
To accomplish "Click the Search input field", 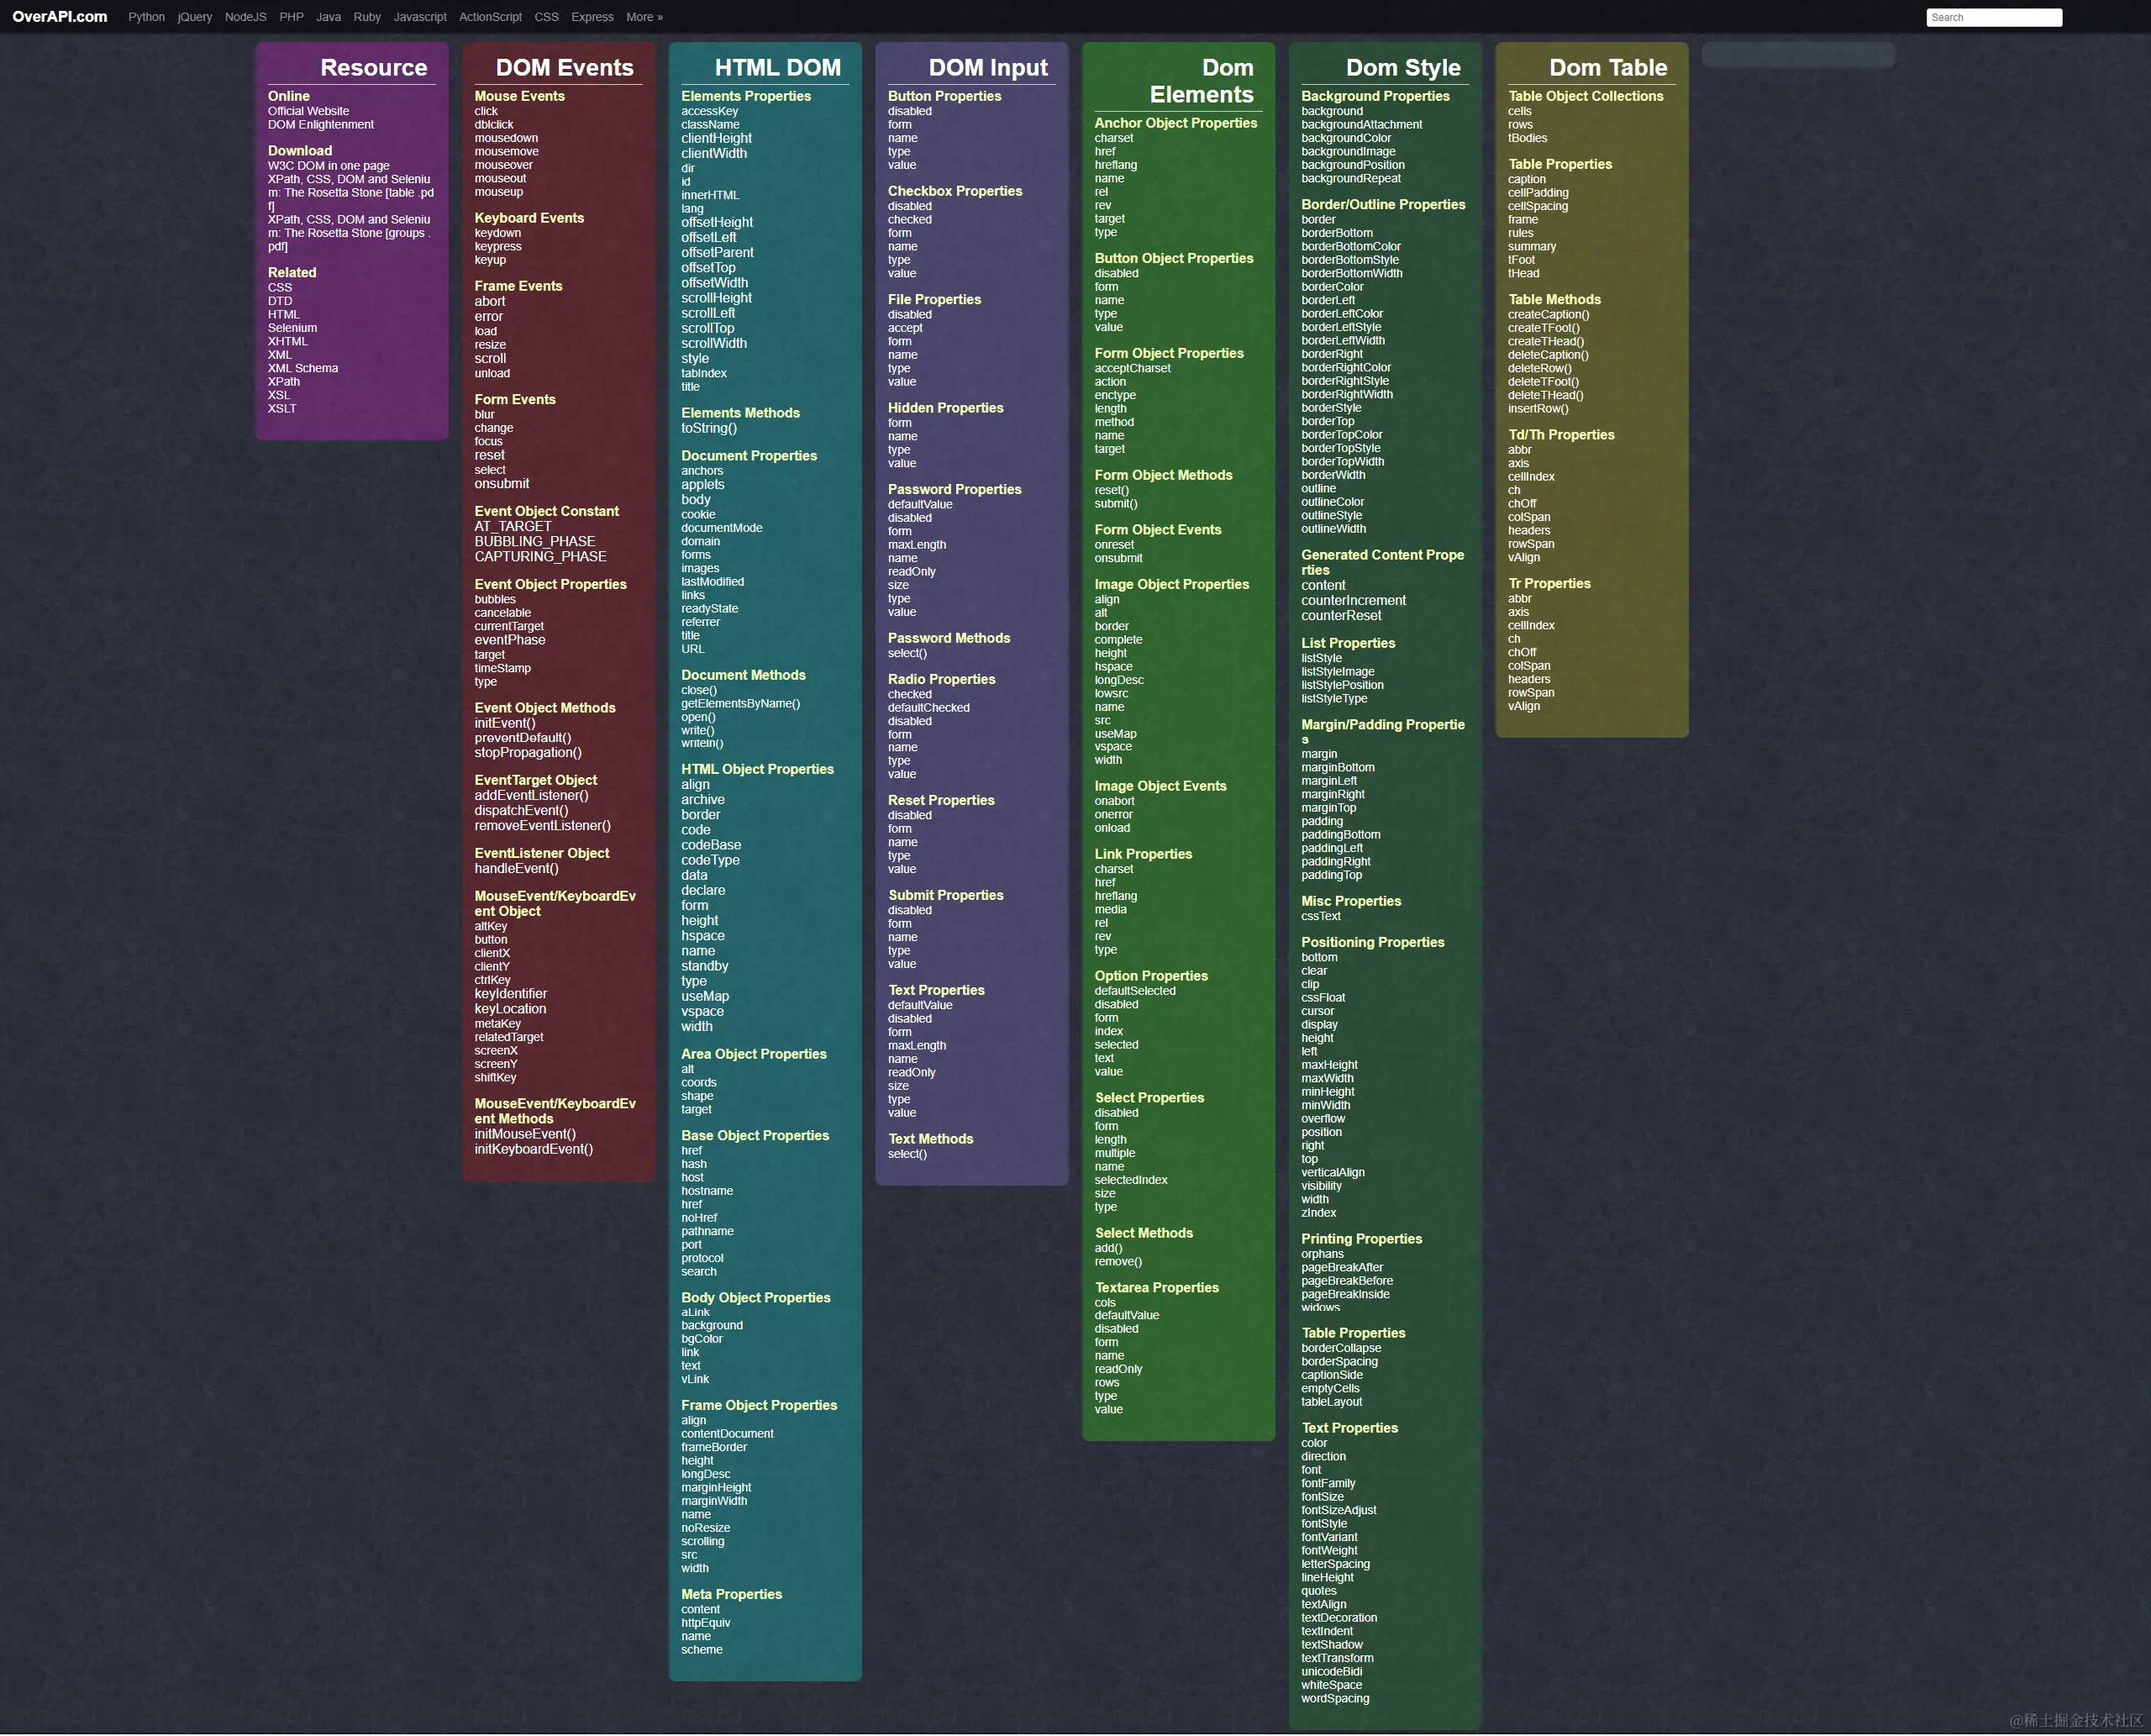I will (x=1994, y=17).
